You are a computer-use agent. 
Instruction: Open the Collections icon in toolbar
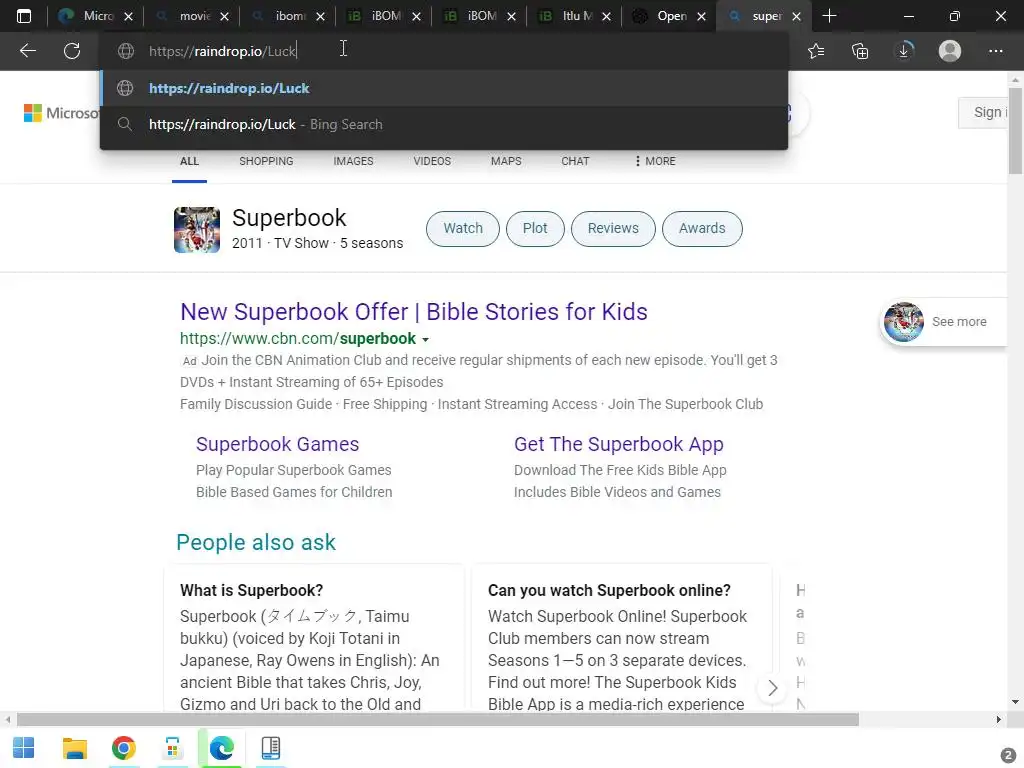click(860, 51)
